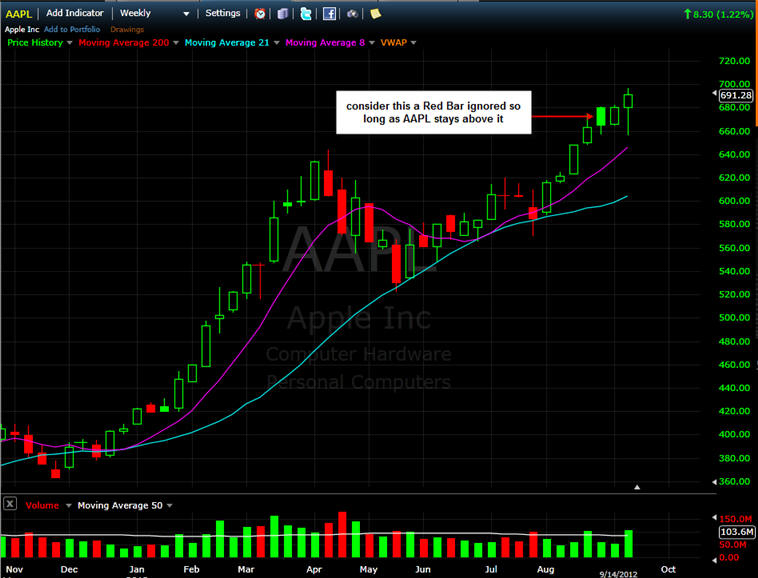Click the Oct label on time axis
758x578 pixels.
tap(668, 569)
